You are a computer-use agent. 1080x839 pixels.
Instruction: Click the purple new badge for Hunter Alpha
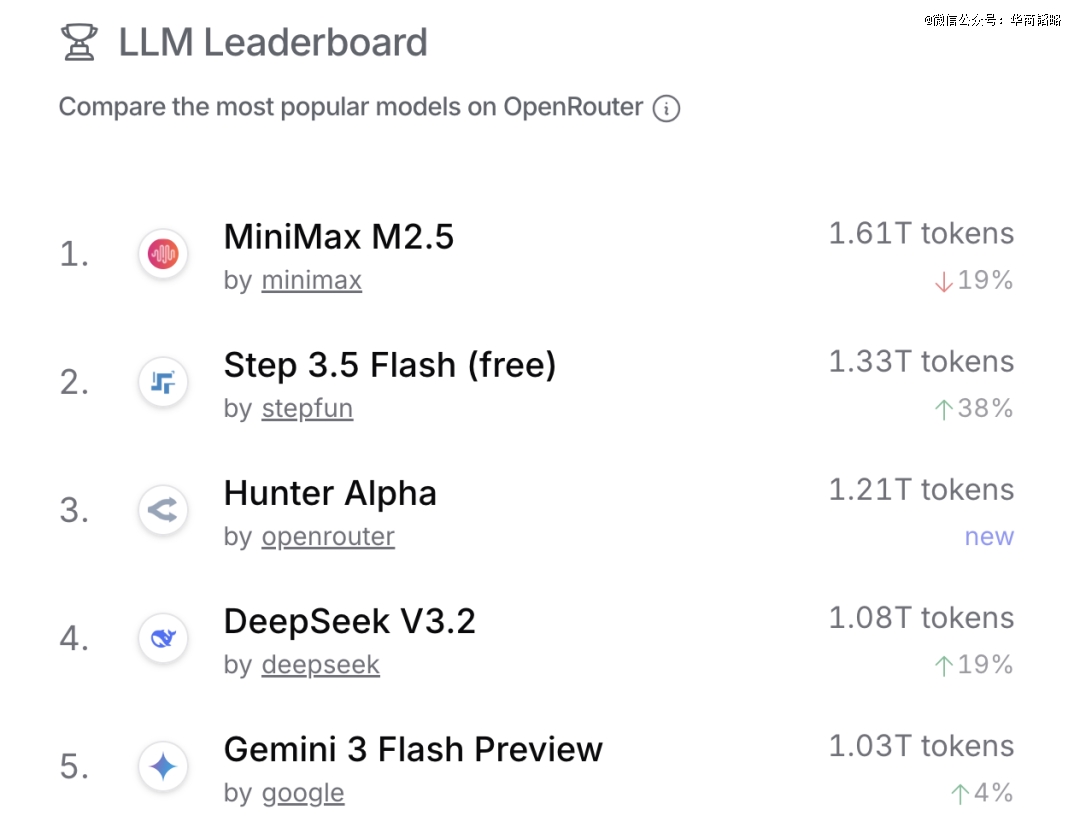coord(989,537)
